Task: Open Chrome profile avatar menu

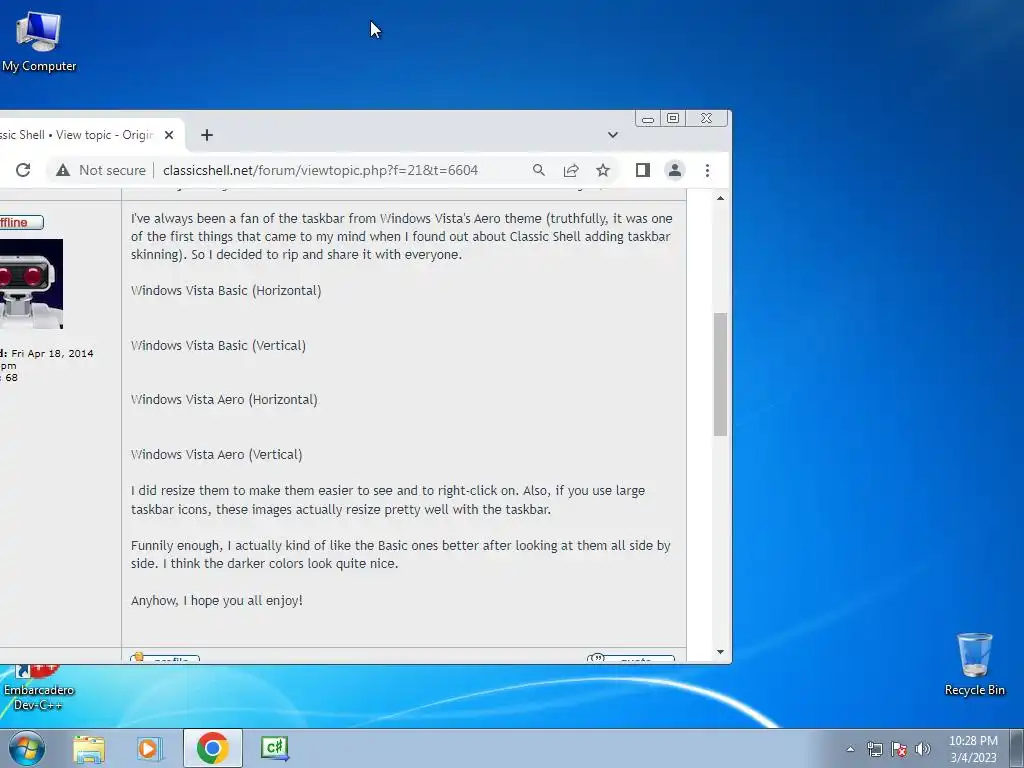Action: click(x=675, y=170)
